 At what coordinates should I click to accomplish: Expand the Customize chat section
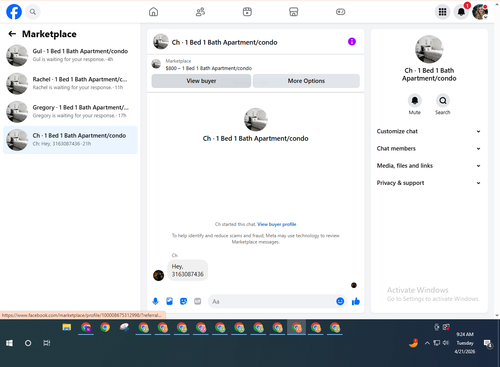[x=429, y=131]
